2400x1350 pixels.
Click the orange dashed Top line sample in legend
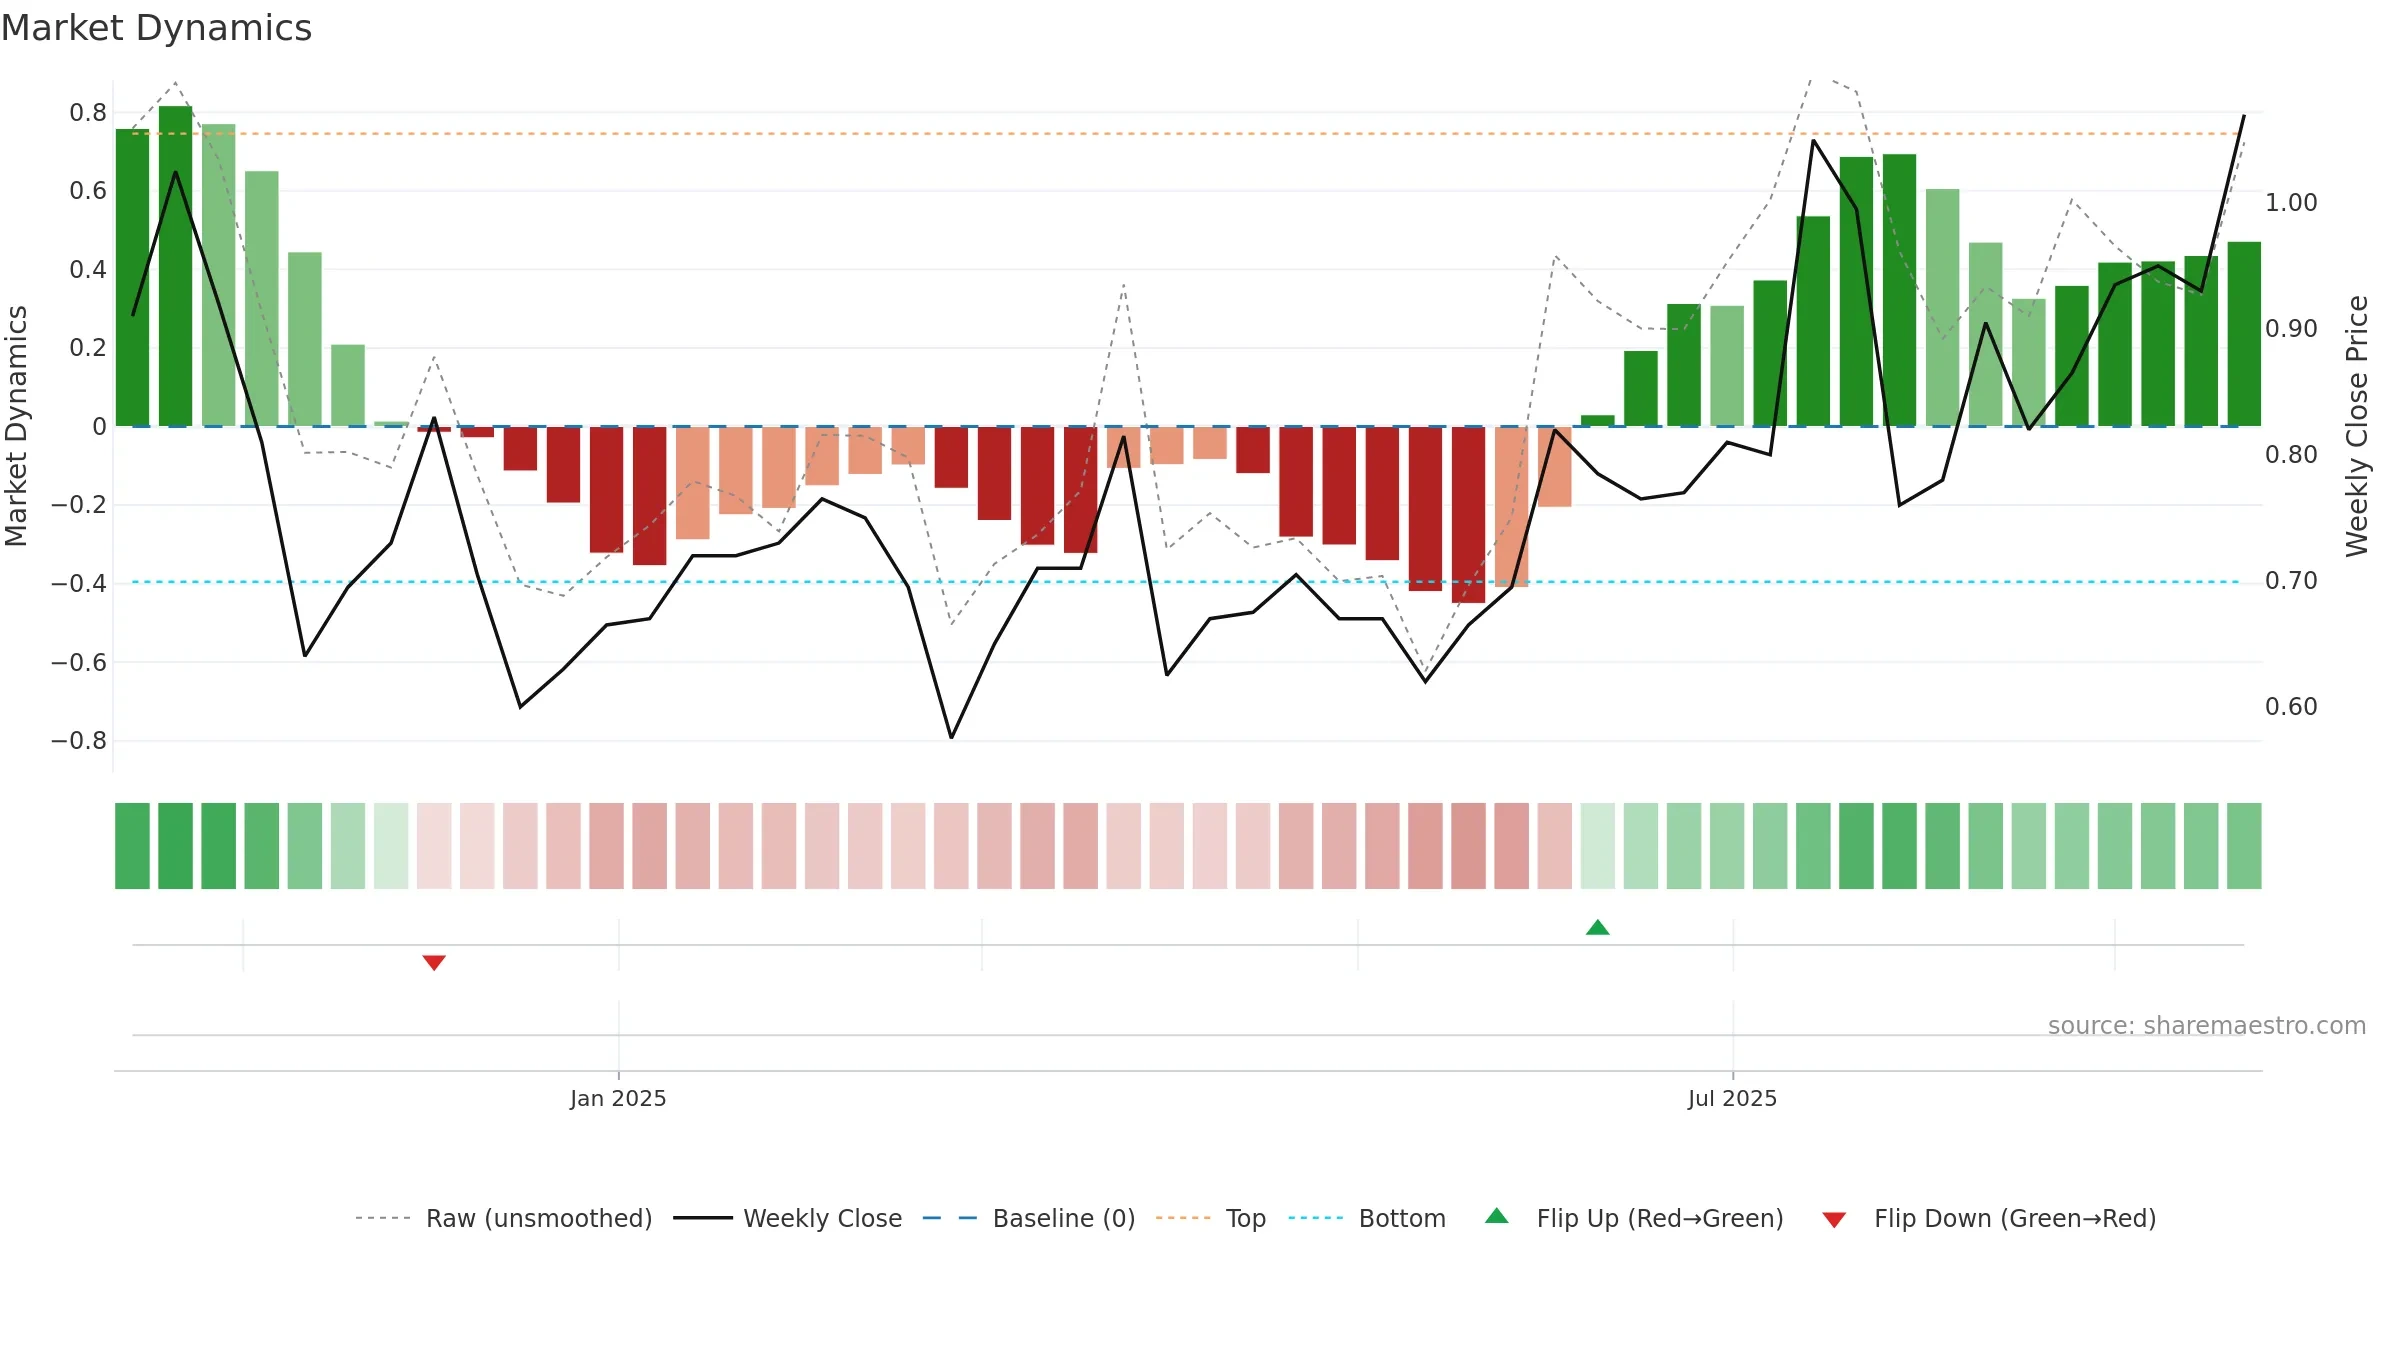coord(1183,1218)
